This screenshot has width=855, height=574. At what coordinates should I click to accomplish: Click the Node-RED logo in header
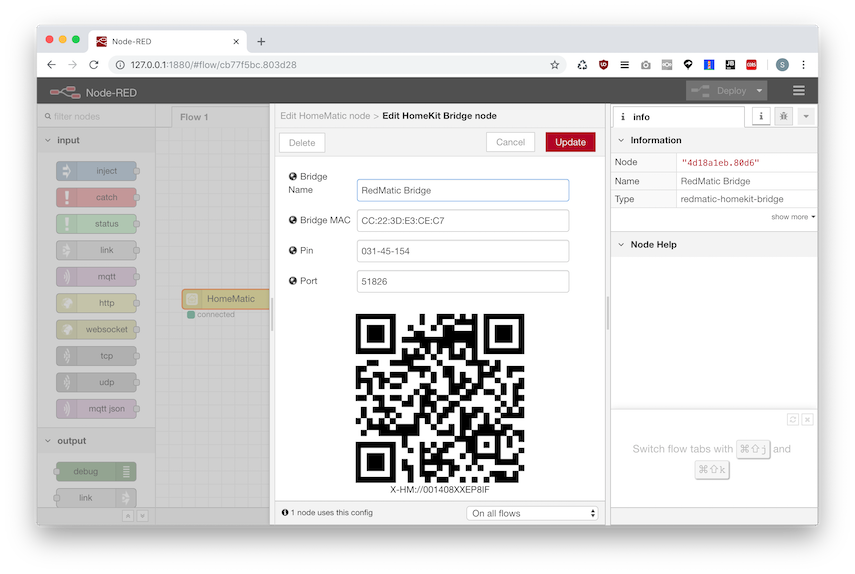tap(66, 92)
